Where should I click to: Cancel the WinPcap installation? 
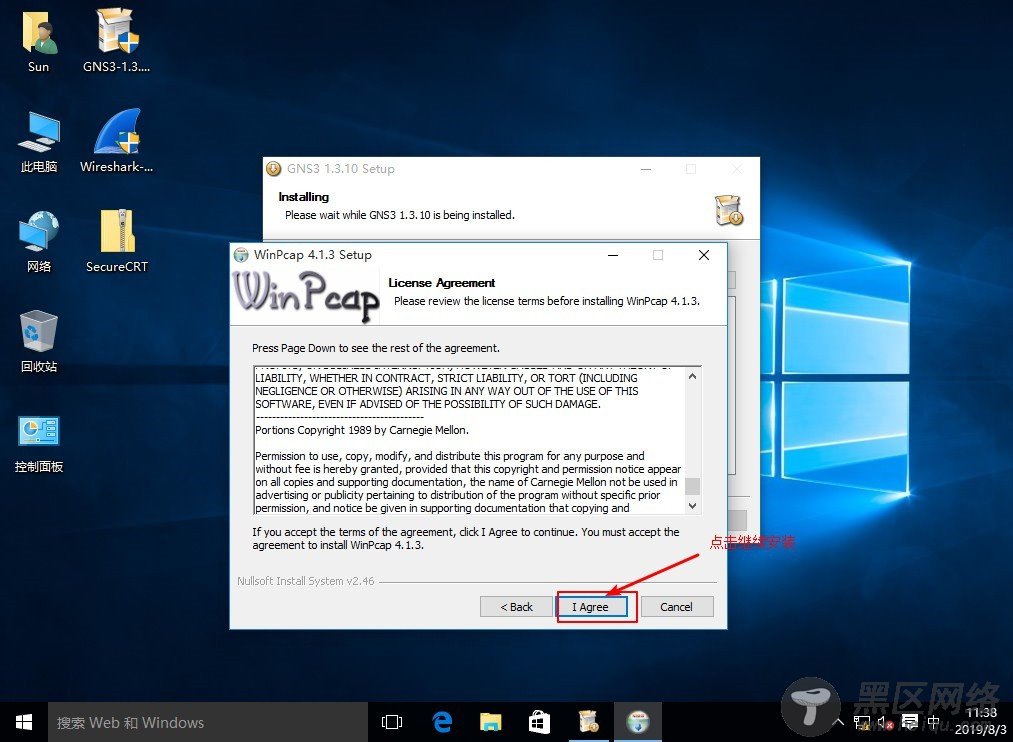click(677, 607)
